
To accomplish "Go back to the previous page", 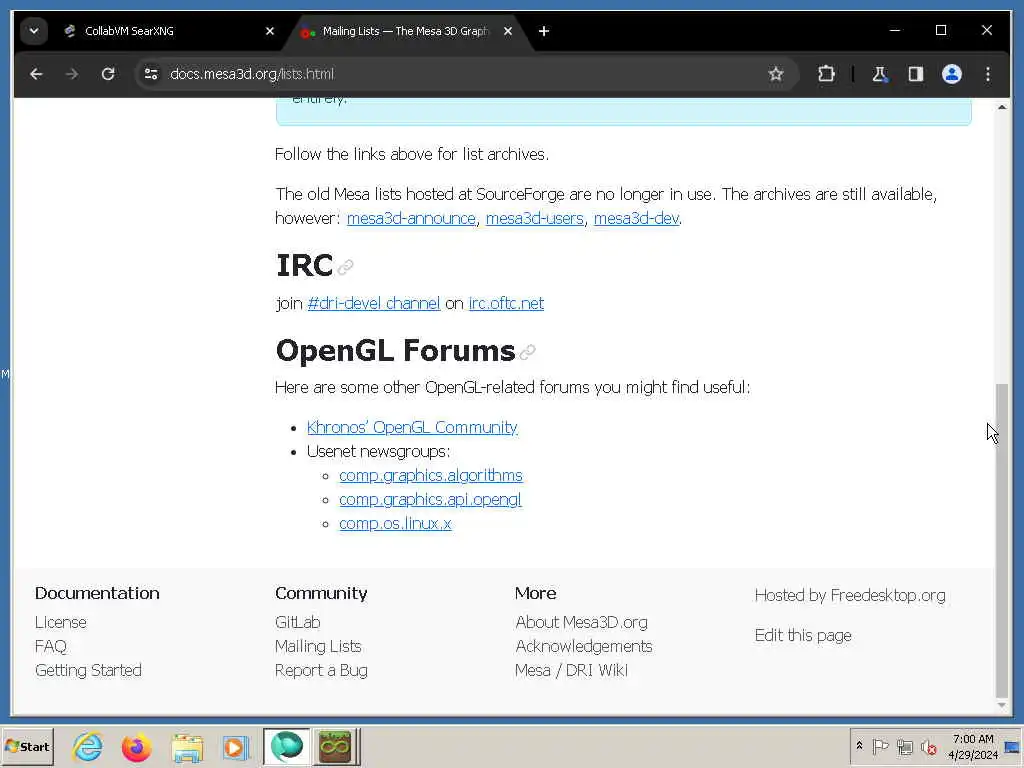I will pos(36,74).
